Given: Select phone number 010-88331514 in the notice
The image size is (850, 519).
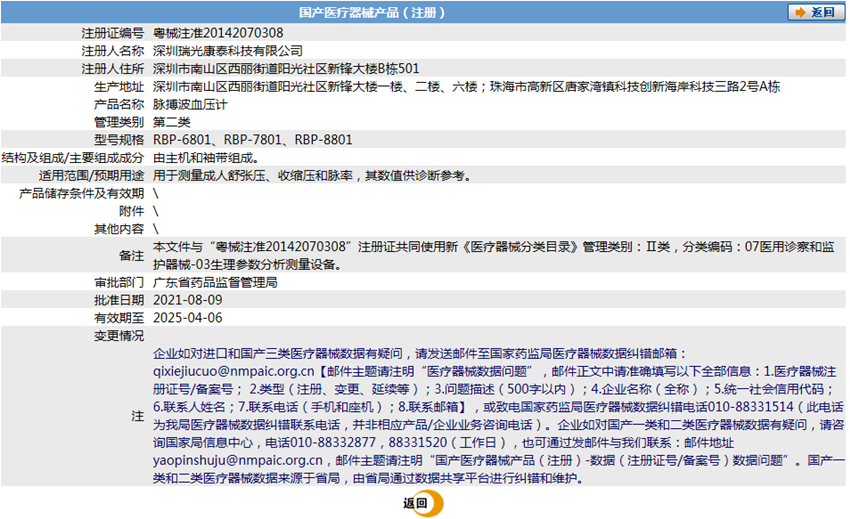Looking at the screenshot, I should [751, 407].
